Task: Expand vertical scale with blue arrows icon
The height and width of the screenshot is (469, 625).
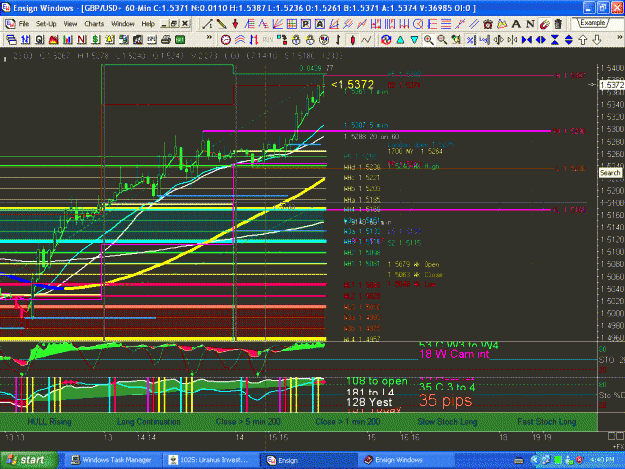Action: (x=569, y=40)
